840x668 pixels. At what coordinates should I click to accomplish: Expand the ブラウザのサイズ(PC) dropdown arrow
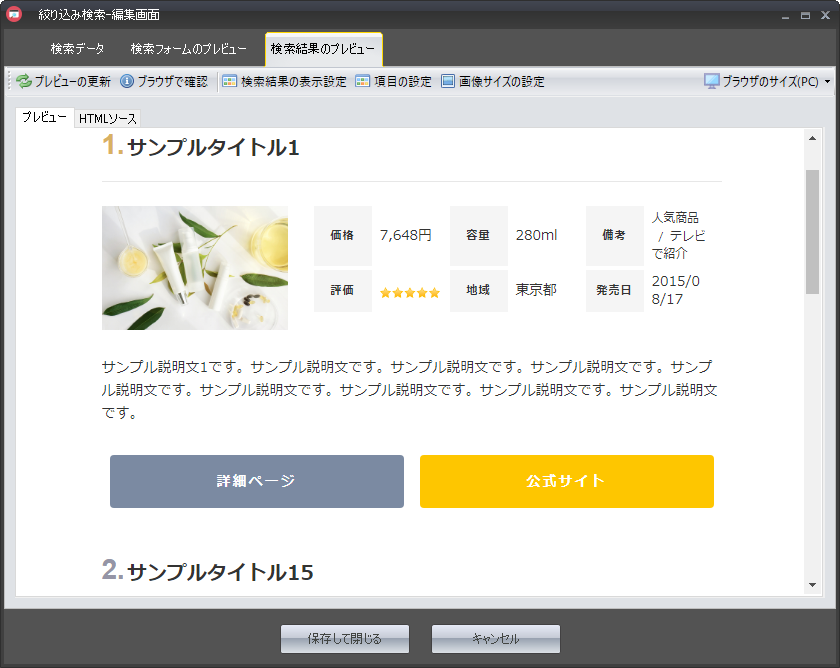[827, 82]
